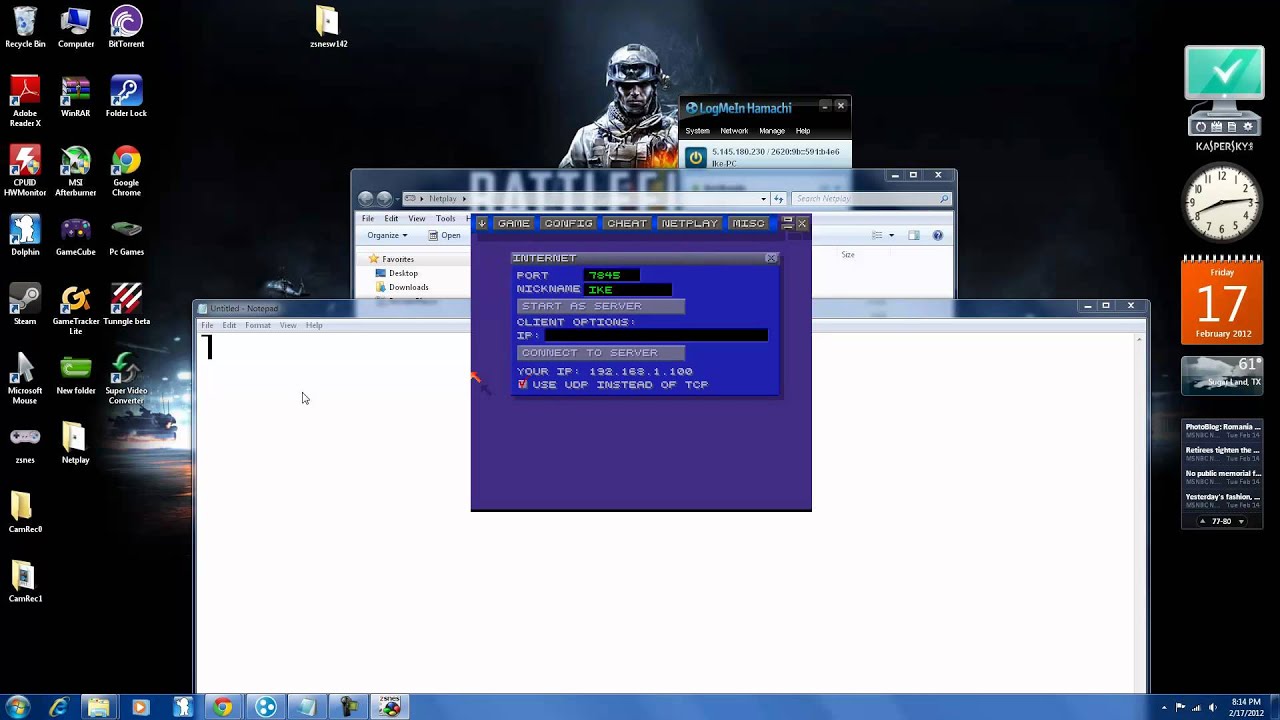Click the Dolphin desktop icon

25,236
